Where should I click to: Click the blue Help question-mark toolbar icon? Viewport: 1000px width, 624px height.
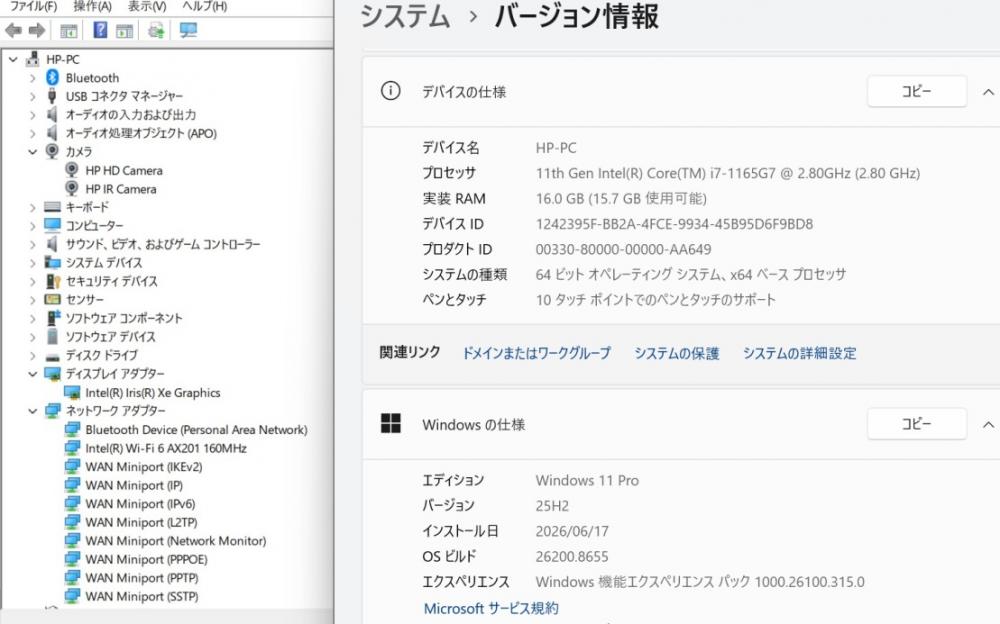point(100,30)
